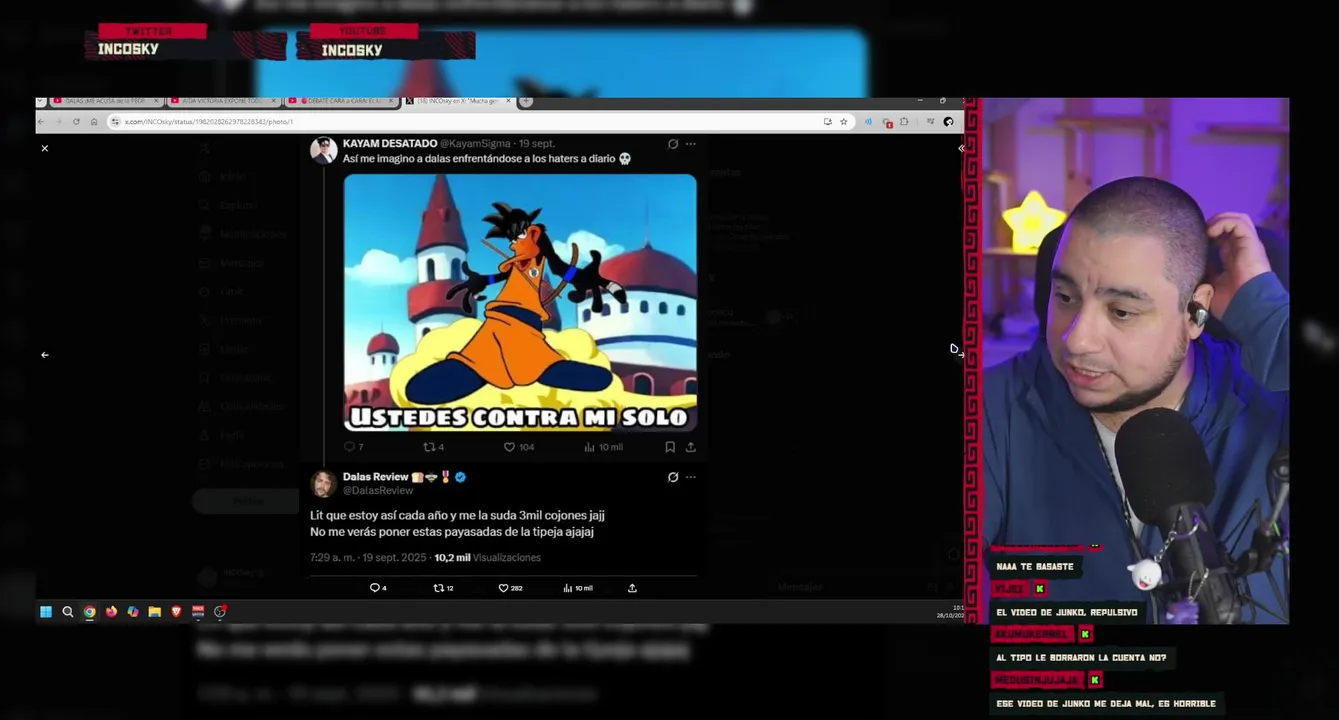Screen dimensions: 1339x720
Task: Open Windows taskbar search
Action: pyautogui.click(x=68, y=612)
